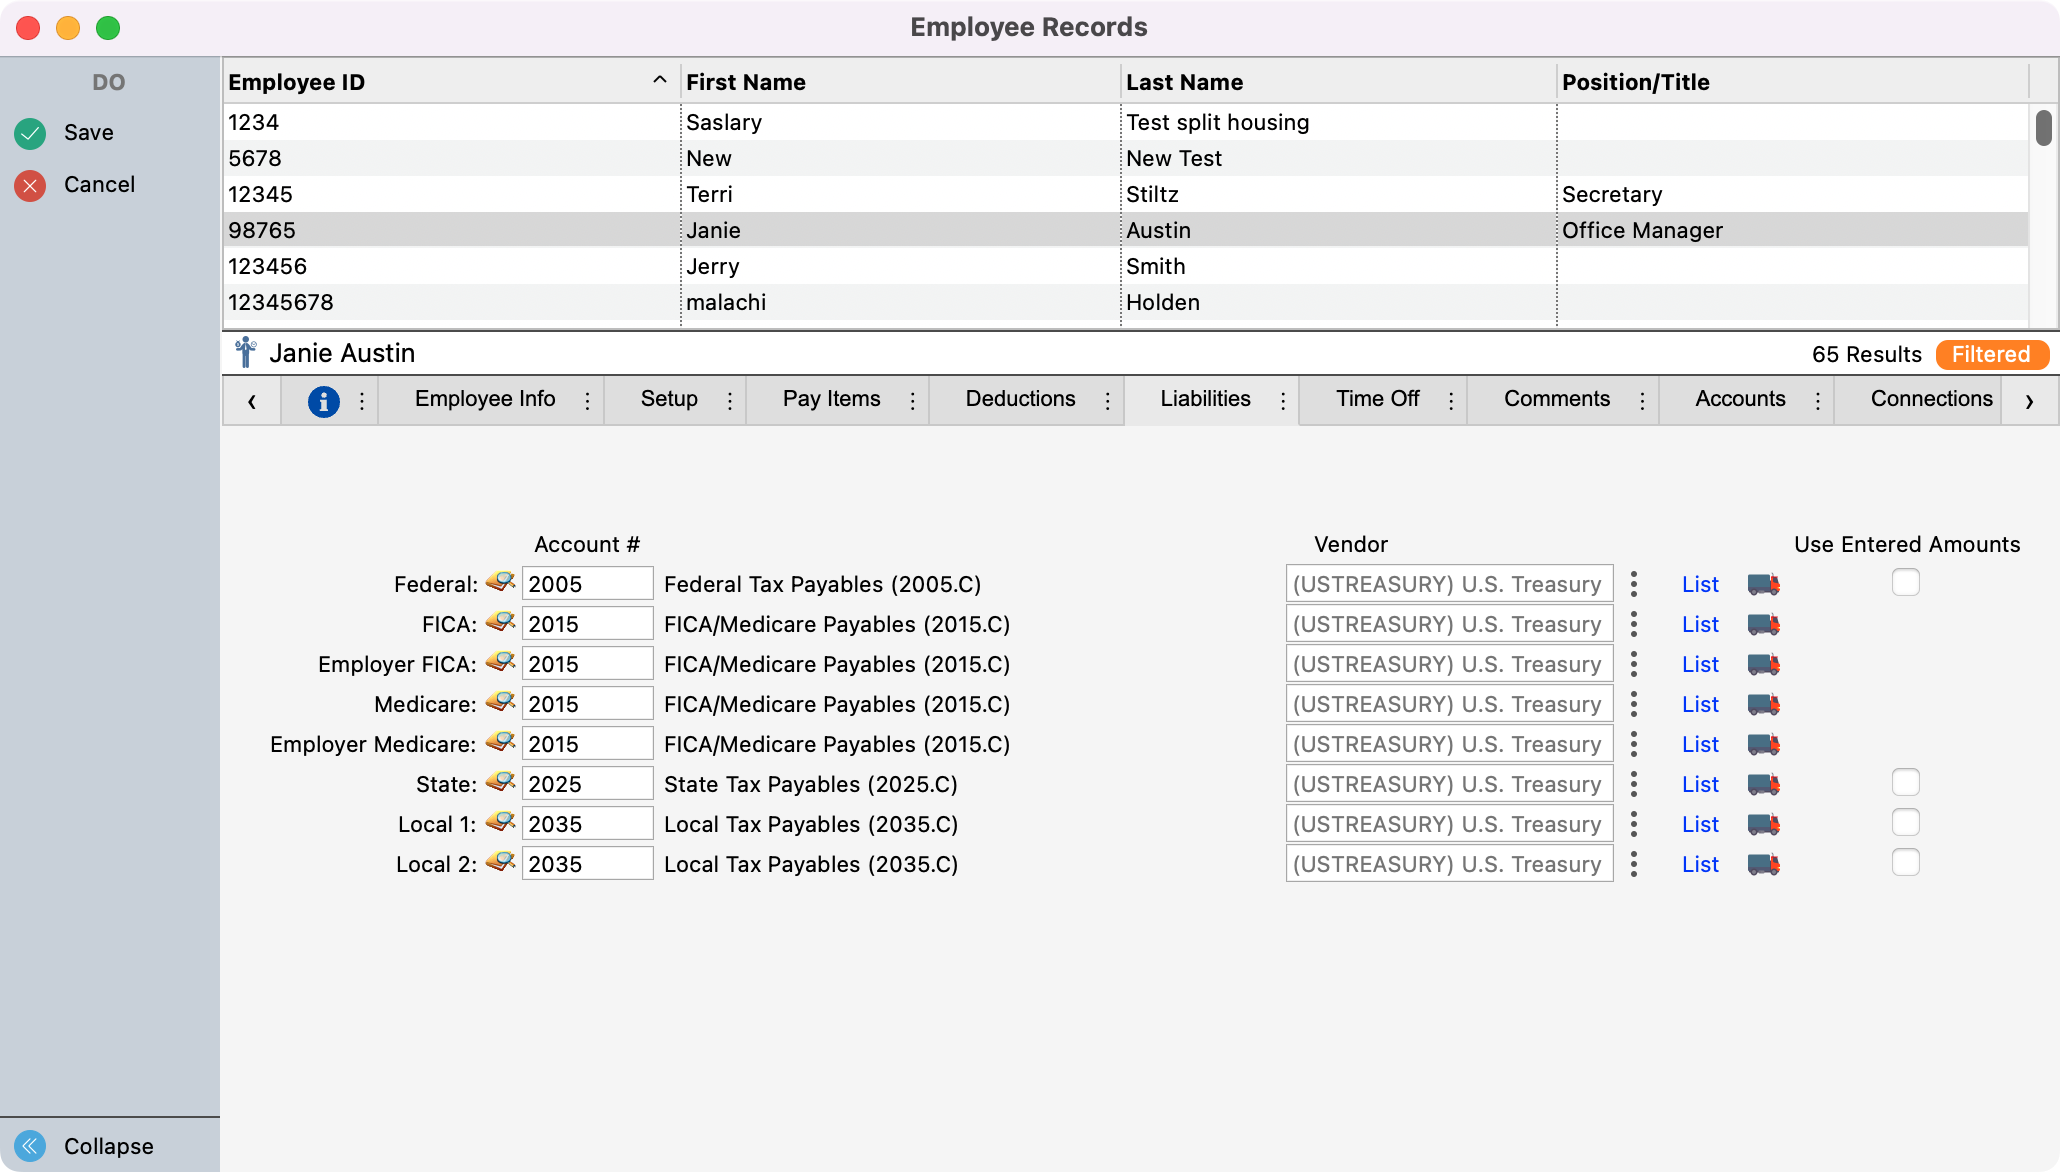This screenshot has height=1172, width=2060.
Task: Check the State Use Entered Amounts box
Action: 1905,783
